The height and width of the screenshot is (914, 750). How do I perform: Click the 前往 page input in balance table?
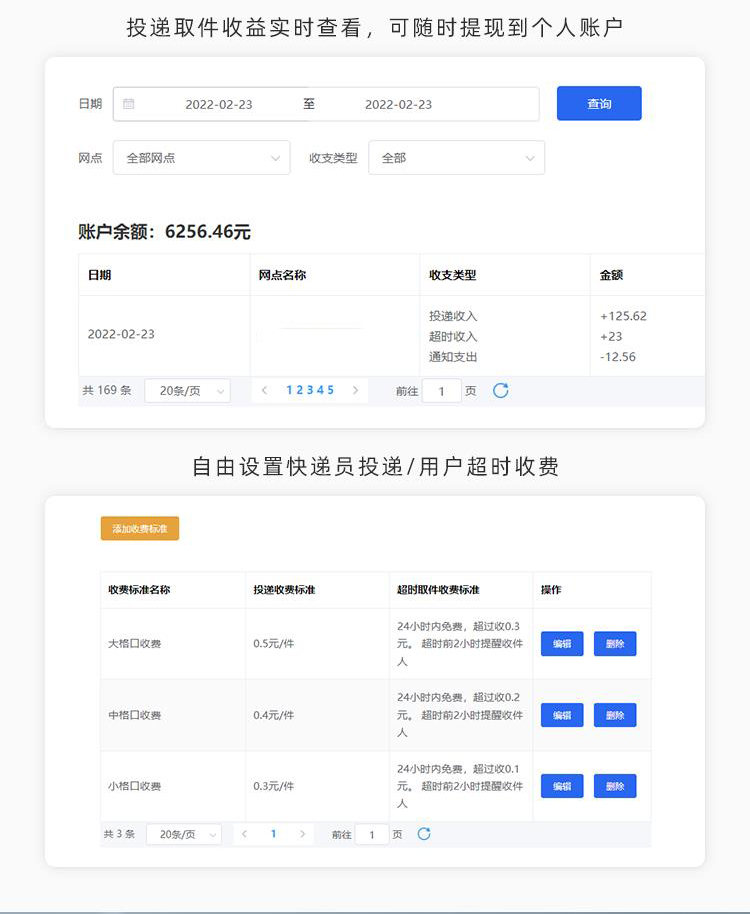pos(442,391)
